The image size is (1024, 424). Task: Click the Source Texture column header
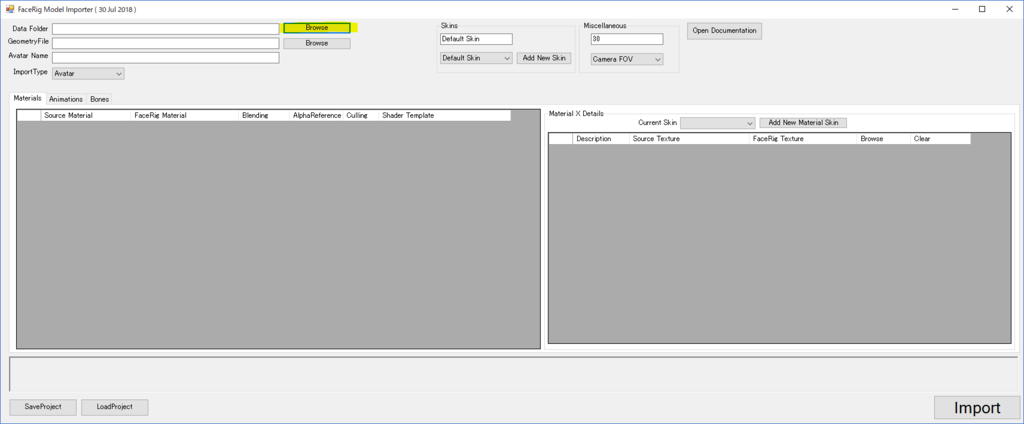pos(690,139)
